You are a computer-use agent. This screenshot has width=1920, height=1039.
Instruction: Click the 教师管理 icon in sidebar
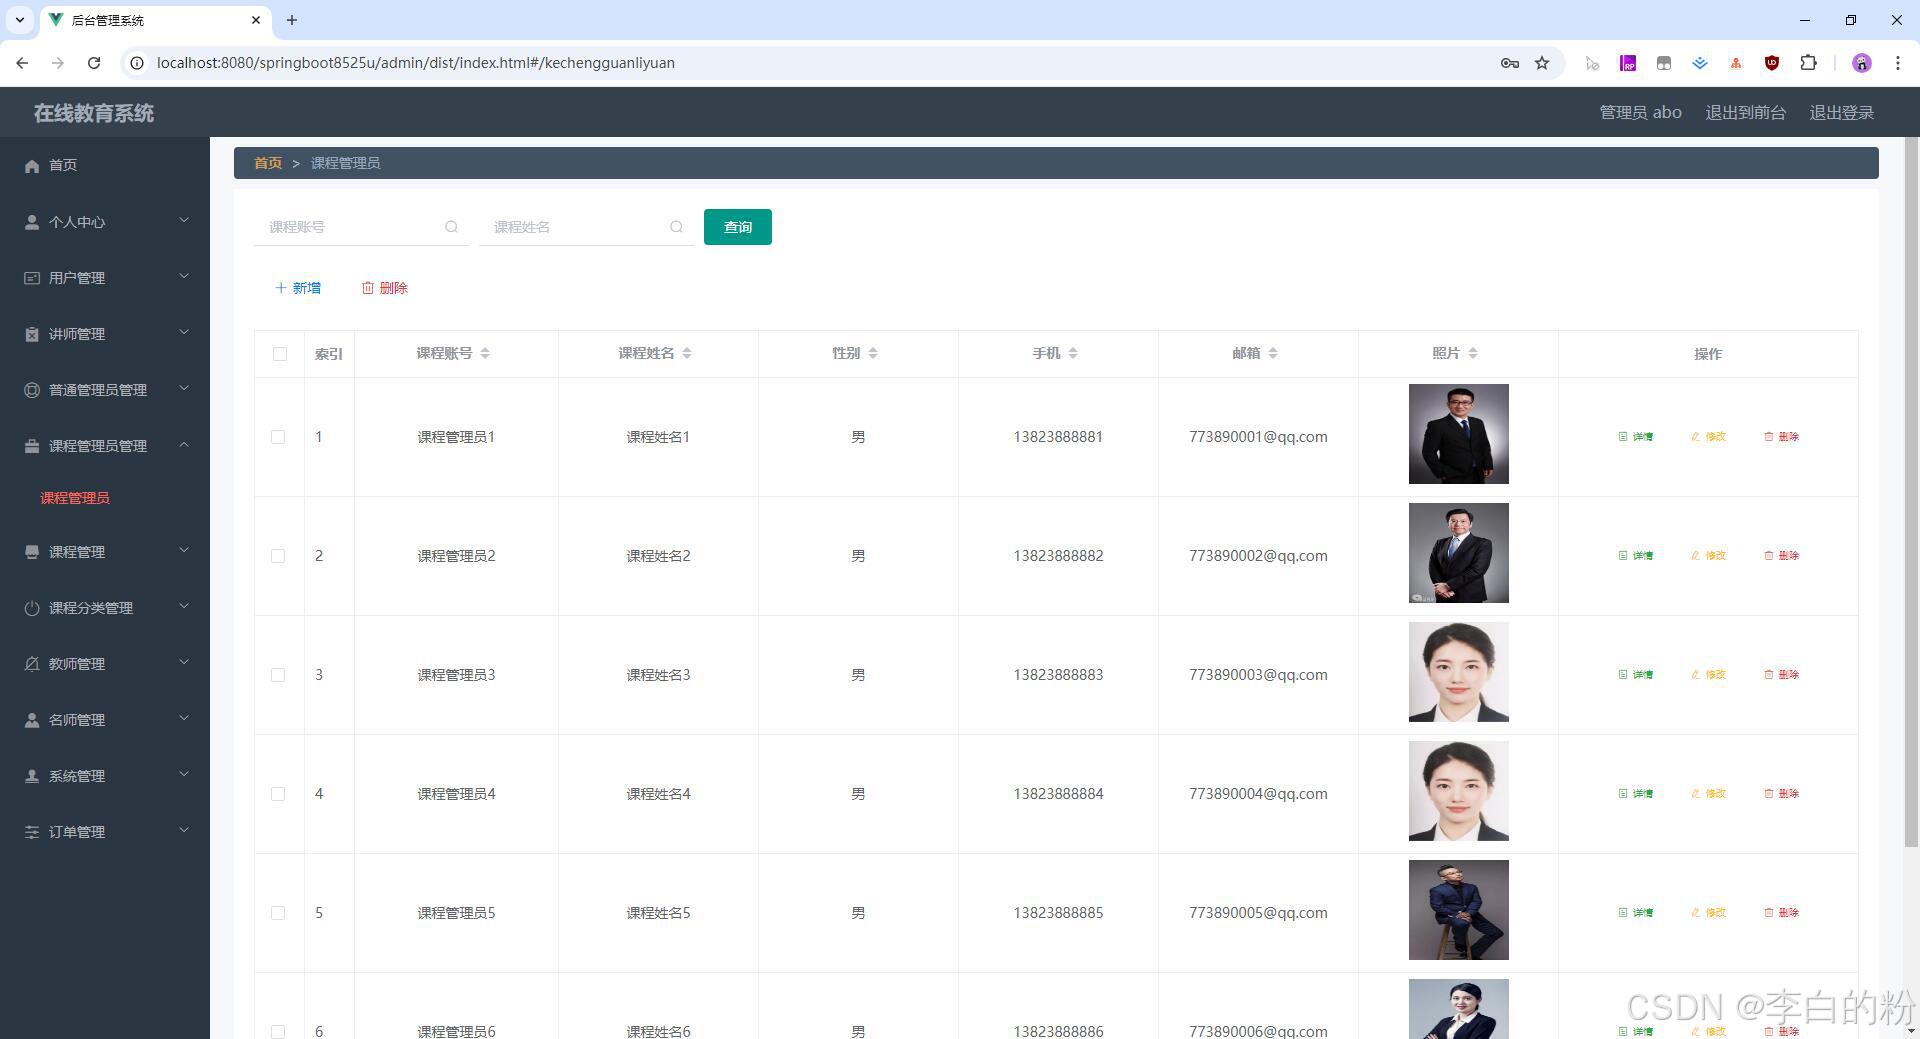[x=32, y=664]
